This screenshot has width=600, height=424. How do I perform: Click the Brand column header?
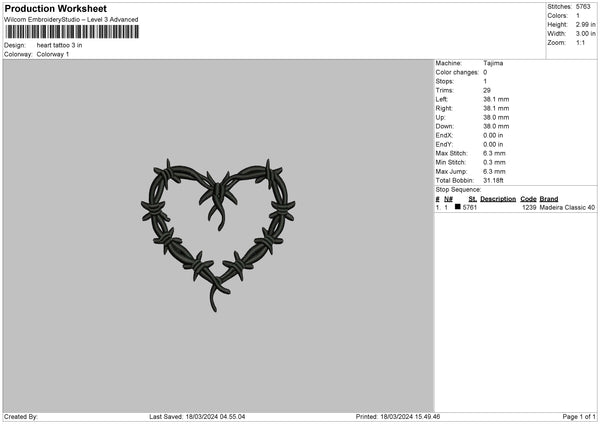pyautogui.click(x=550, y=198)
